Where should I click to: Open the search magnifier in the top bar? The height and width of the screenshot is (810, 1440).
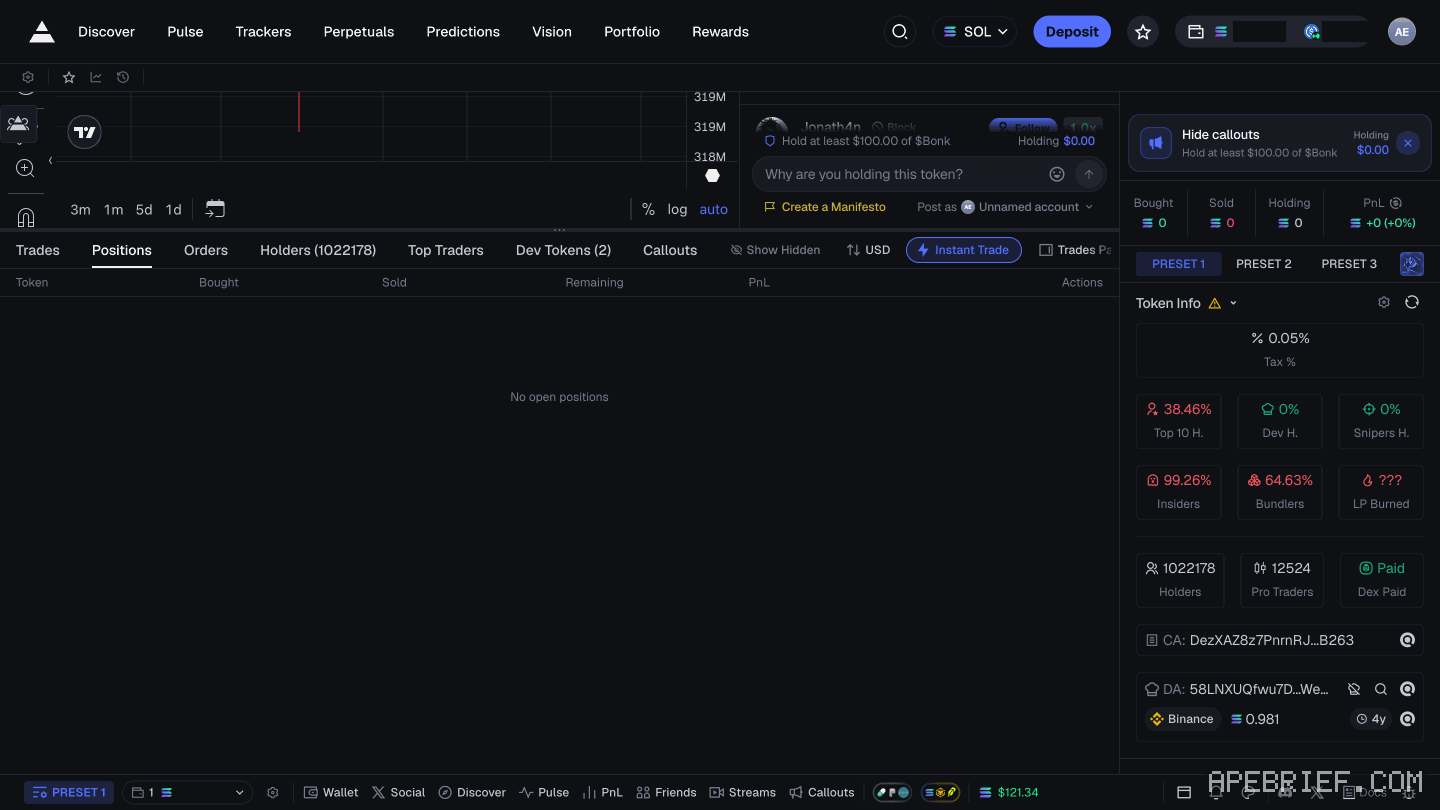tap(899, 32)
